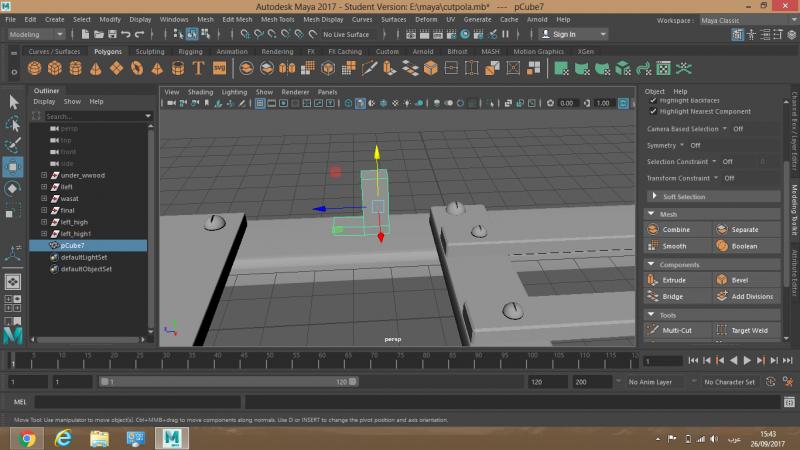Play the animation forward
Screen dimensions: 800x450
coord(747,361)
